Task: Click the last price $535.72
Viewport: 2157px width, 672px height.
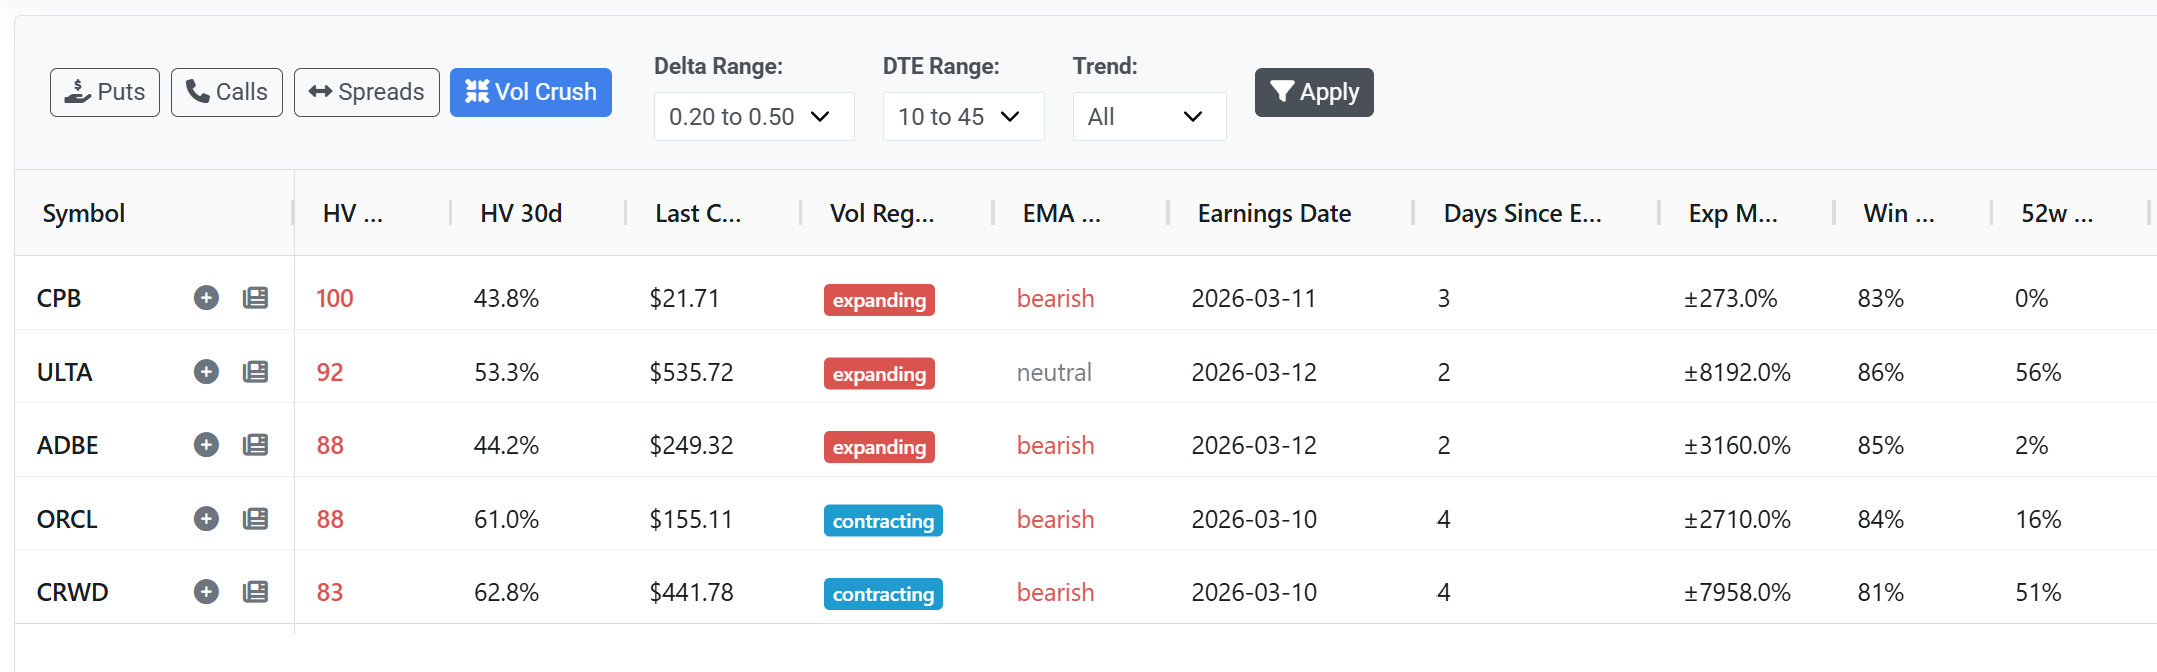Action: (x=691, y=372)
